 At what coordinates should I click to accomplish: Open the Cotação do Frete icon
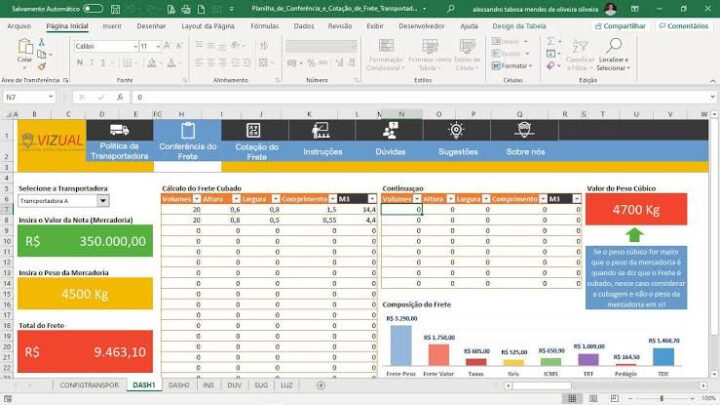tap(256, 130)
